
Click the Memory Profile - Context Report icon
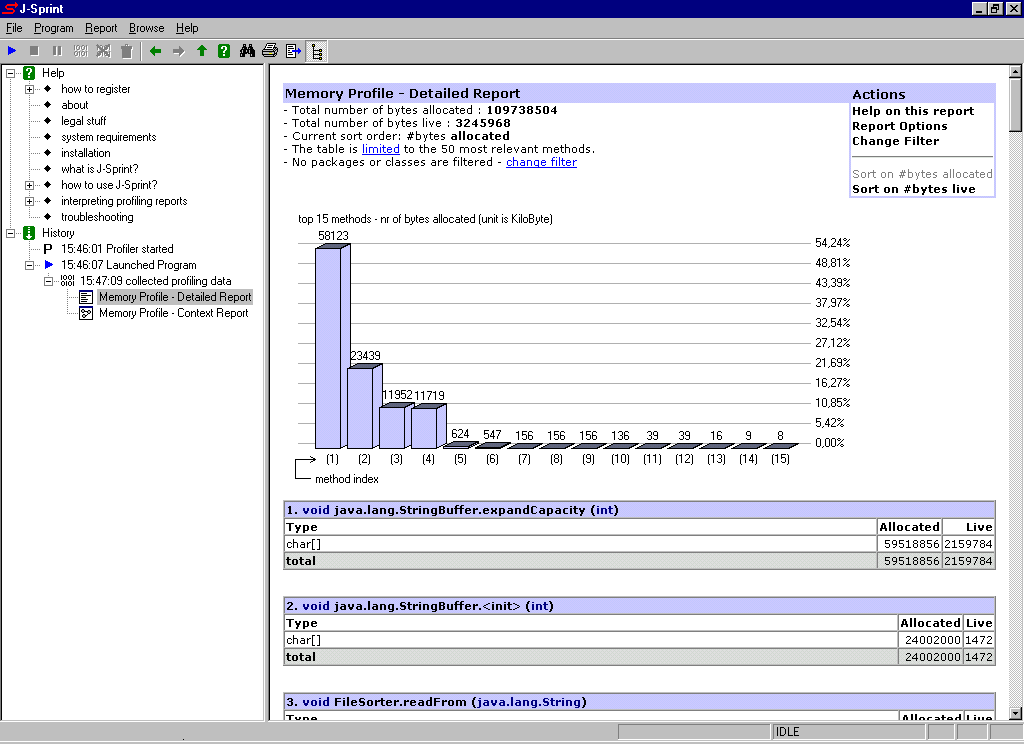pos(86,313)
